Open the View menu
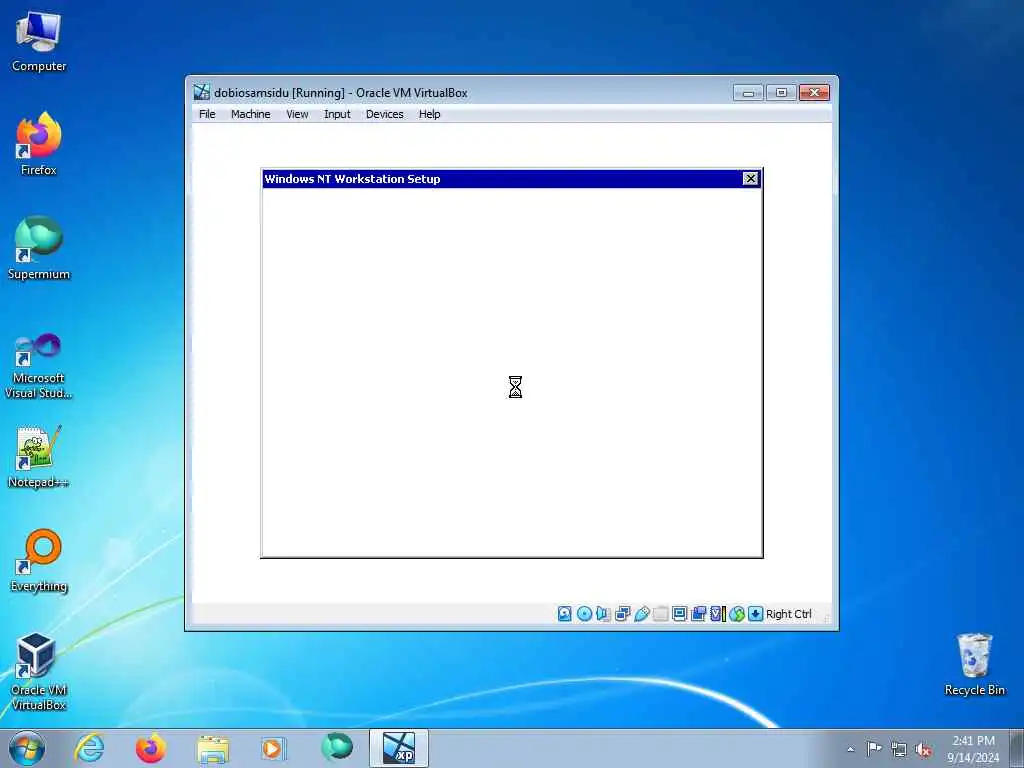 click(x=297, y=114)
